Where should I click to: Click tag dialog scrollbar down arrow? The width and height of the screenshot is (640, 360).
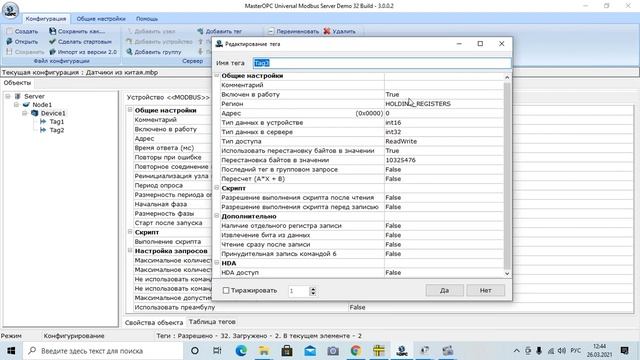[x=507, y=273]
